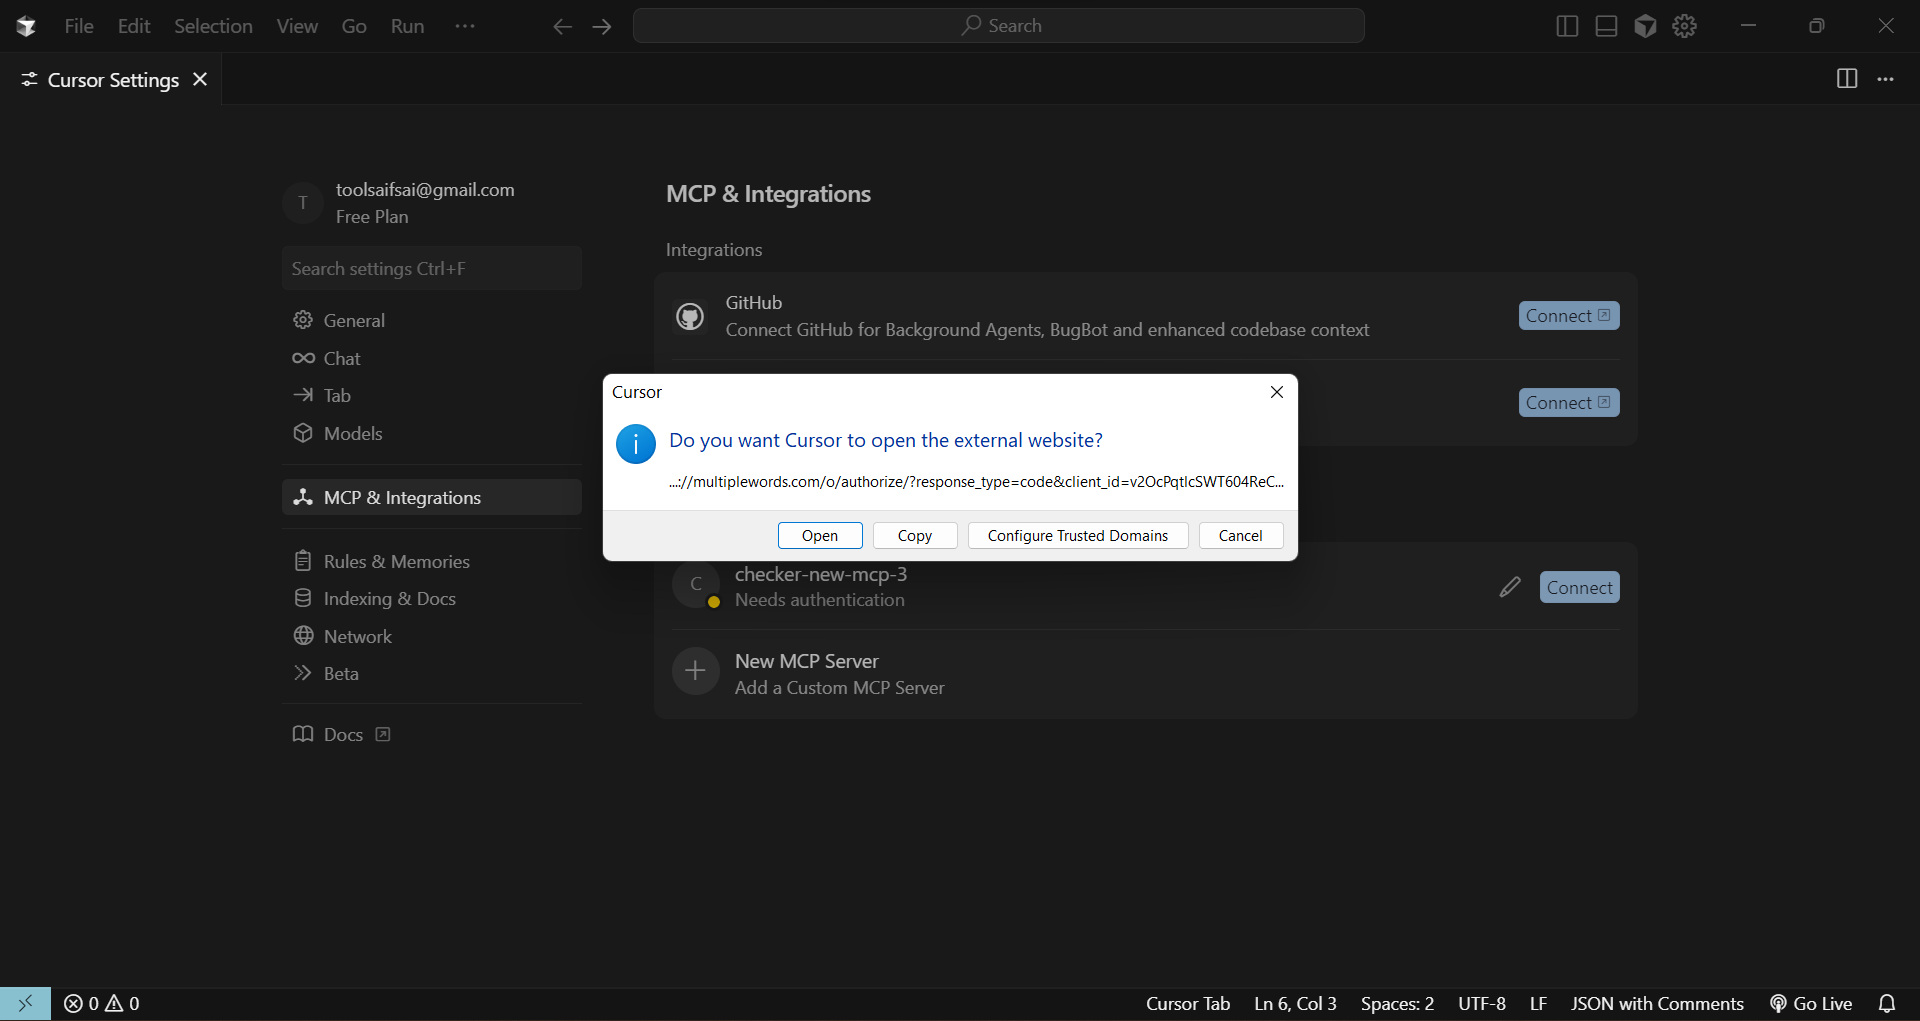Image resolution: width=1920 pixels, height=1021 pixels.
Task: Click Spaces: 2 indentation indicator
Action: 1397,1003
